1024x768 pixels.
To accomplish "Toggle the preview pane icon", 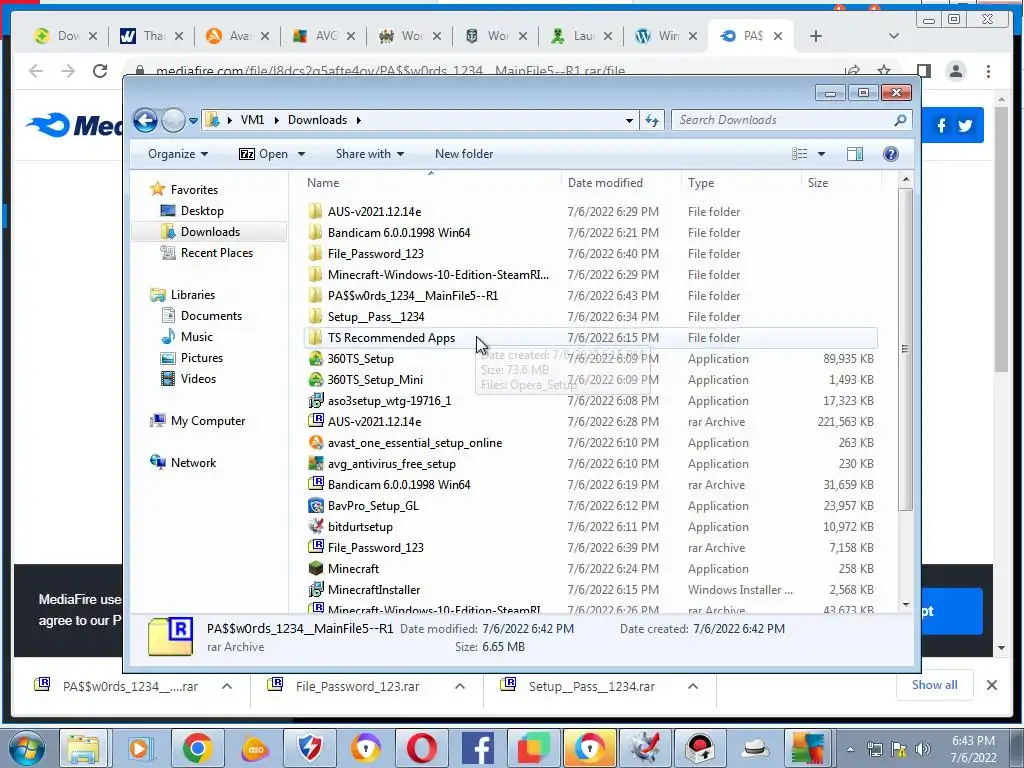I will click(854, 154).
